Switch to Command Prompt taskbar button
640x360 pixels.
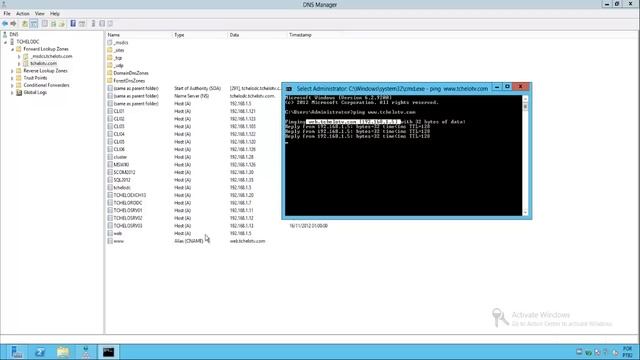click(109, 352)
